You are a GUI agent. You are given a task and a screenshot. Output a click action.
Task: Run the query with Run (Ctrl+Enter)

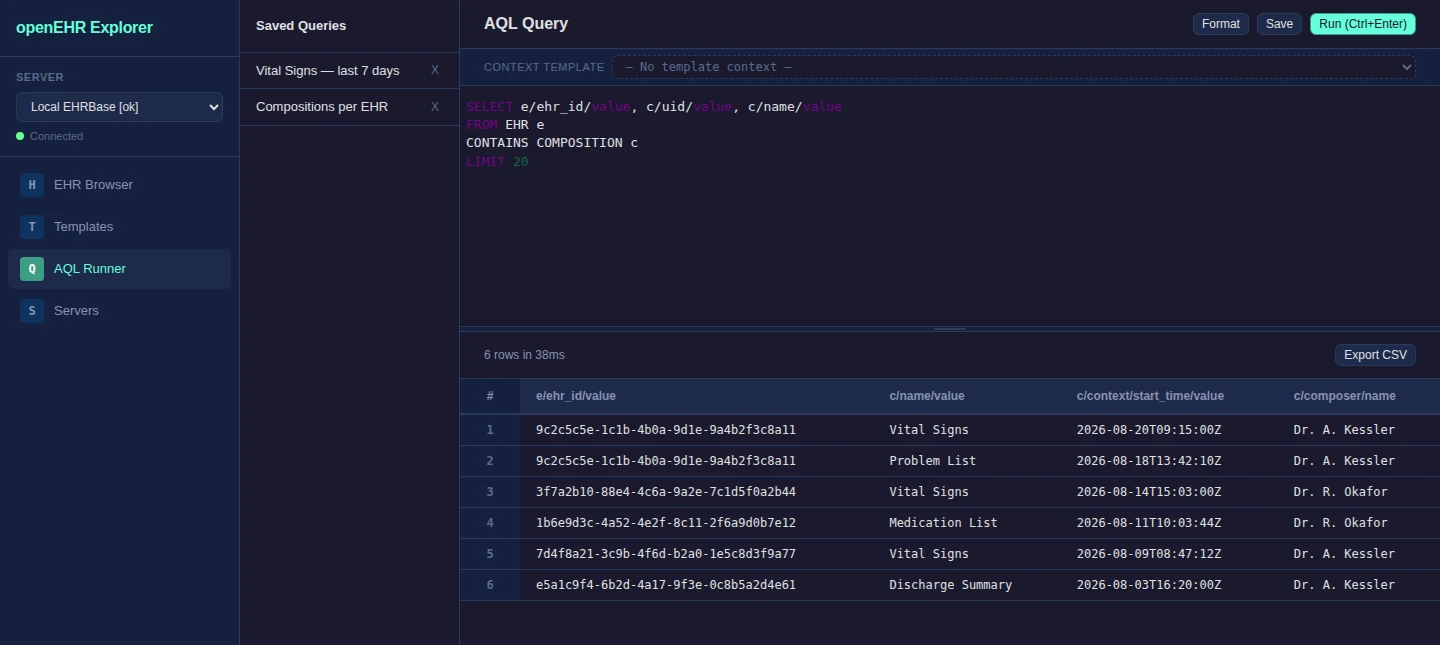click(x=1363, y=24)
